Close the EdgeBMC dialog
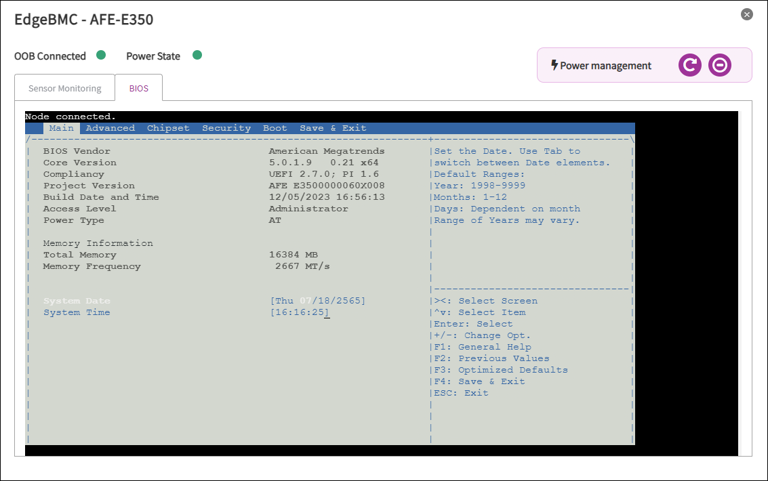The height and width of the screenshot is (481, 768). [746, 14]
